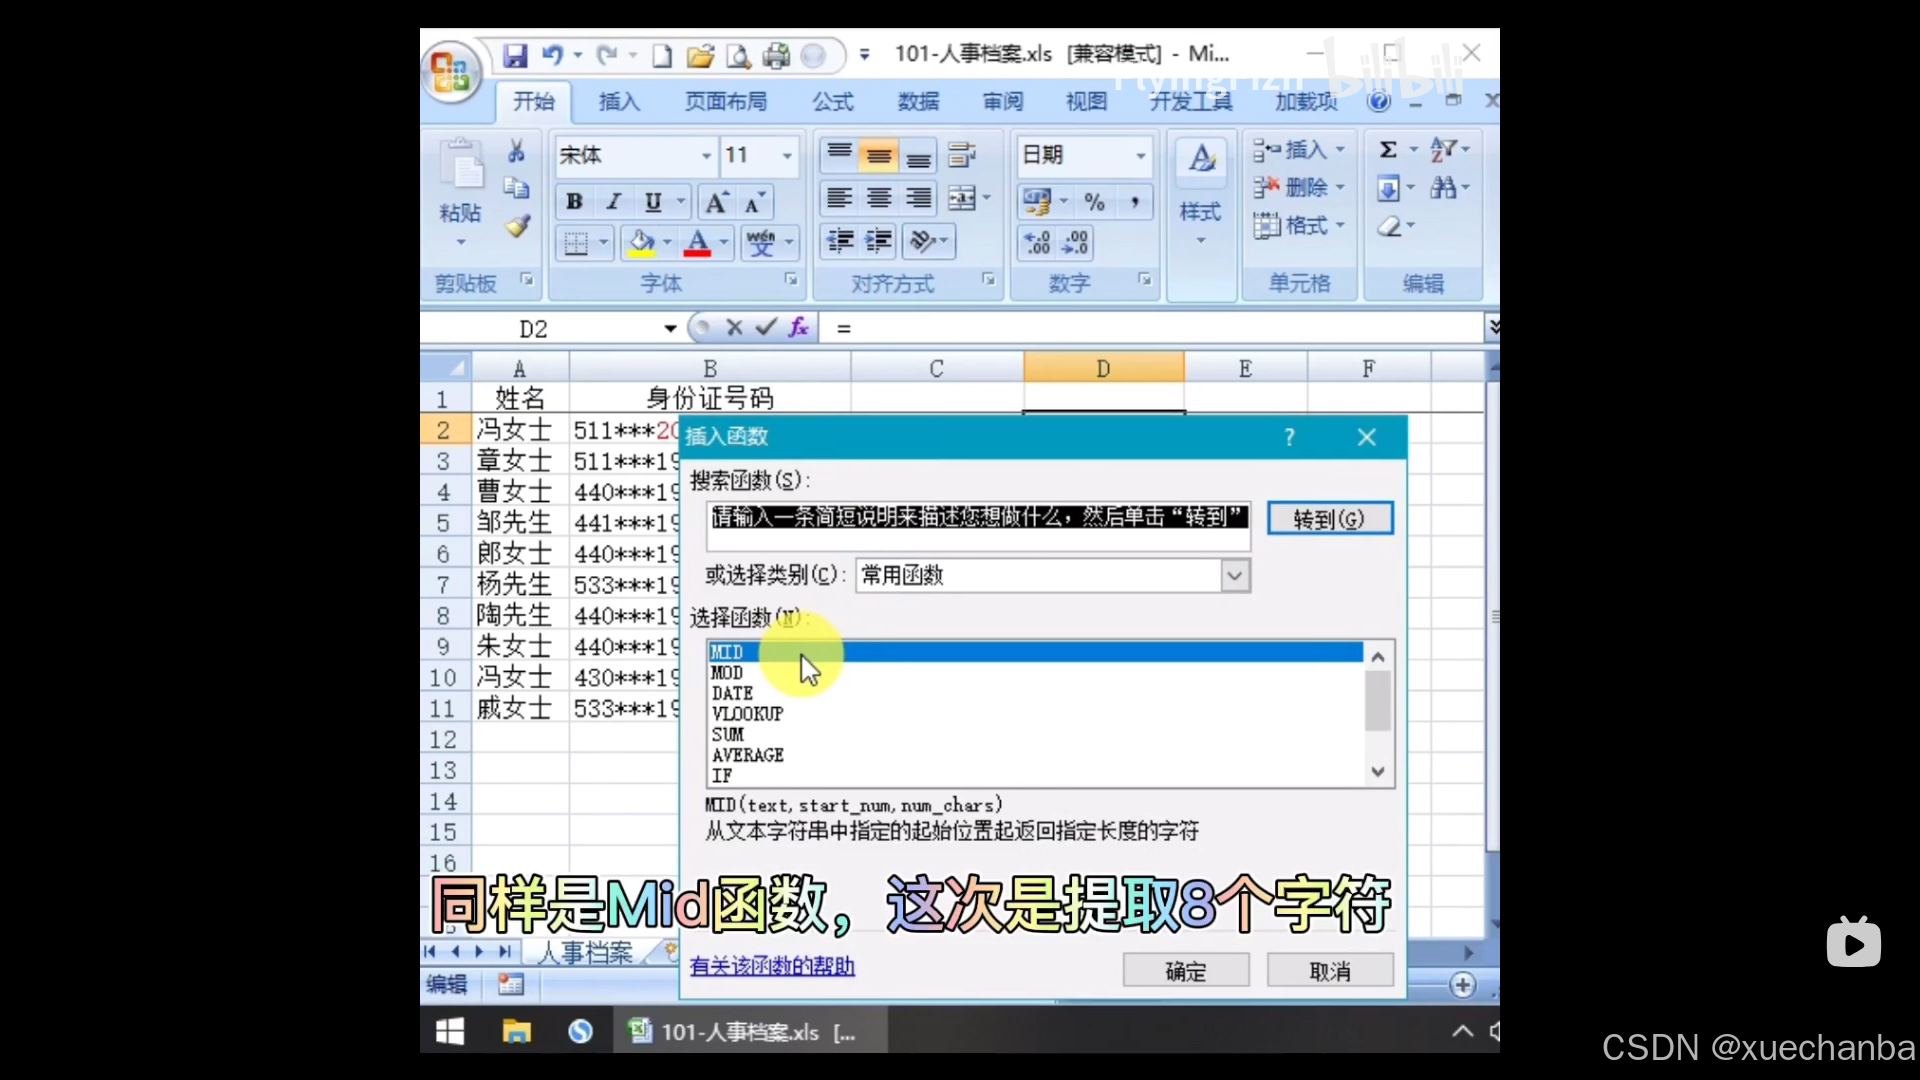Click the Windows Start button
1920x1080 pixels.
click(x=450, y=1031)
